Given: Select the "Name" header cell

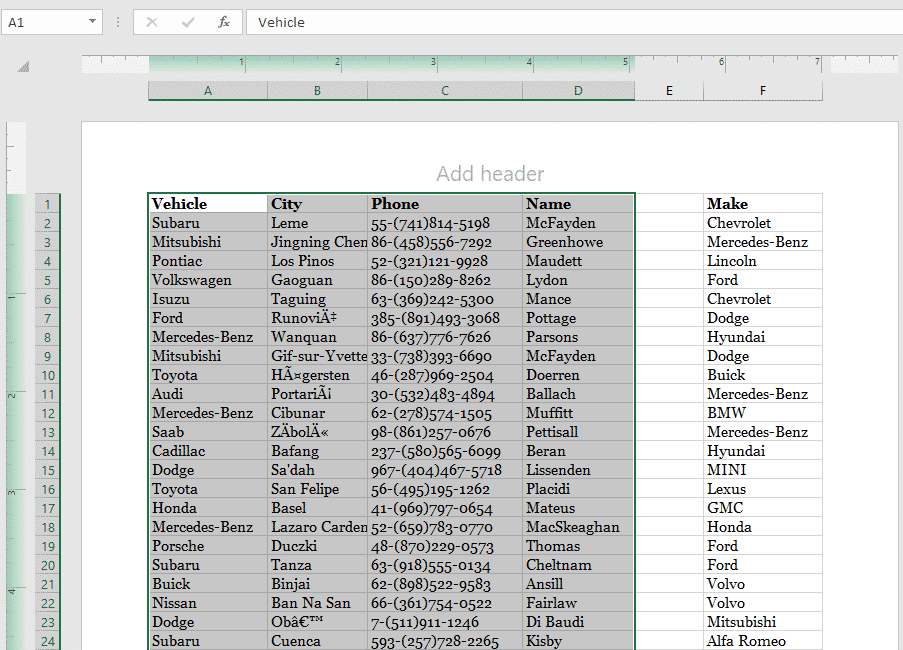Looking at the screenshot, I should [x=578, y=204].
